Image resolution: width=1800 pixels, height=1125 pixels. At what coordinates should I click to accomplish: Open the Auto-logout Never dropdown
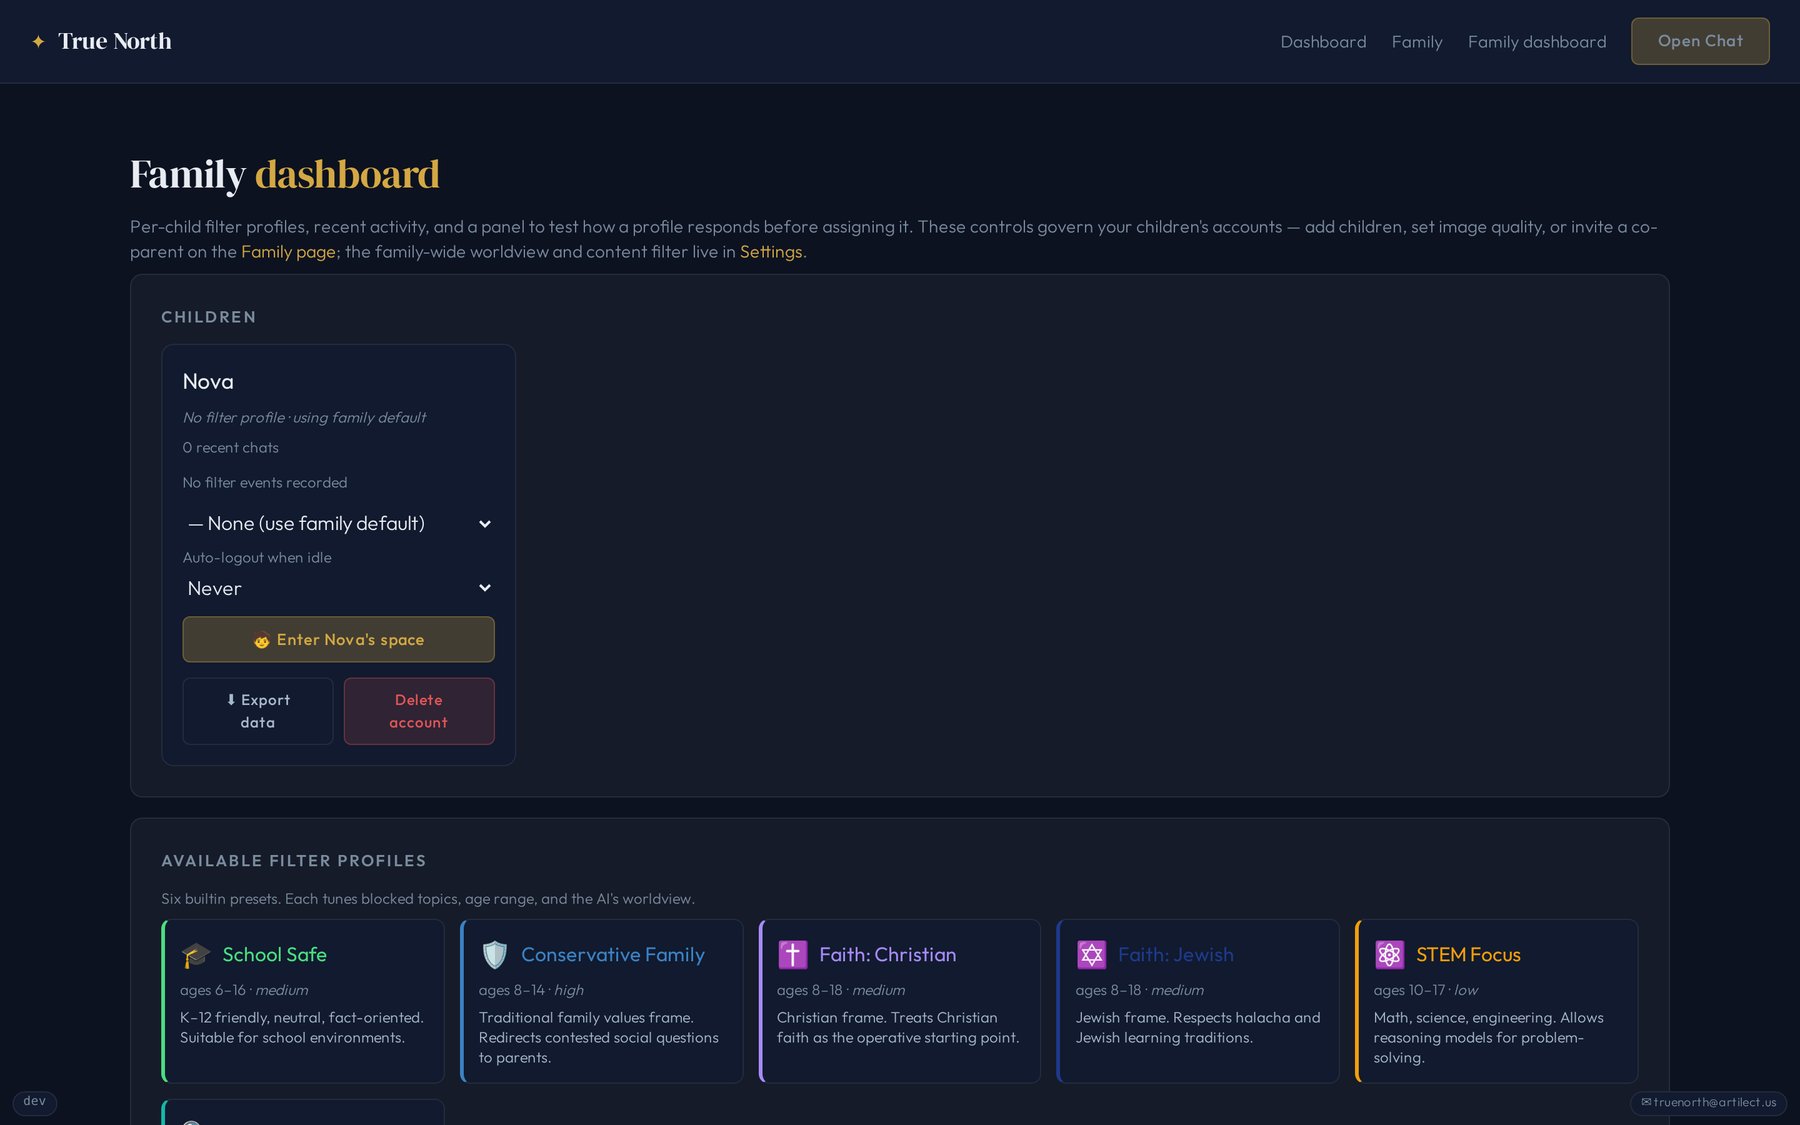[338, 588]
